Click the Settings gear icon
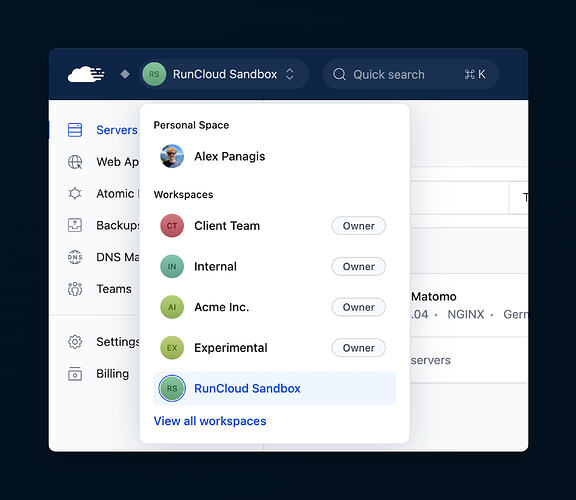Image resolution: width=576 pixels, height=500 pixels. 75,342
